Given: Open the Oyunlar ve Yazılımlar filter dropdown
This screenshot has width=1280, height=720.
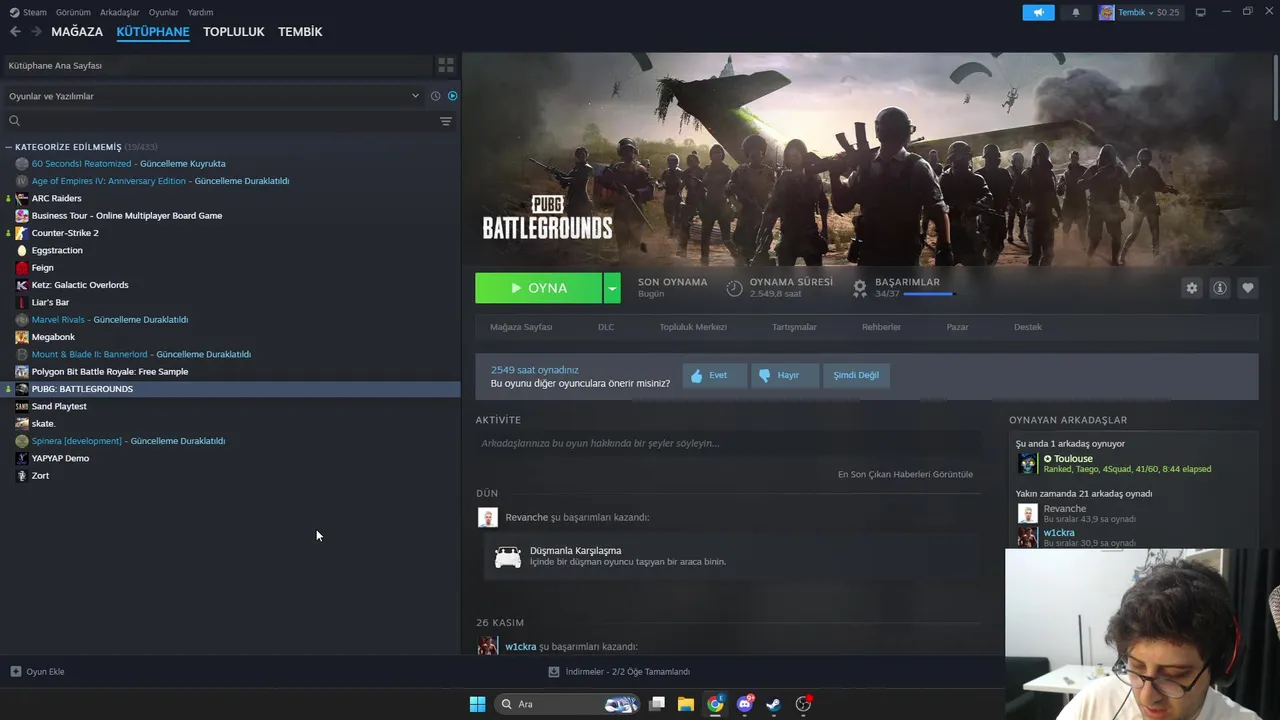Looking at the screenshot, I should [x=214, y=96].
